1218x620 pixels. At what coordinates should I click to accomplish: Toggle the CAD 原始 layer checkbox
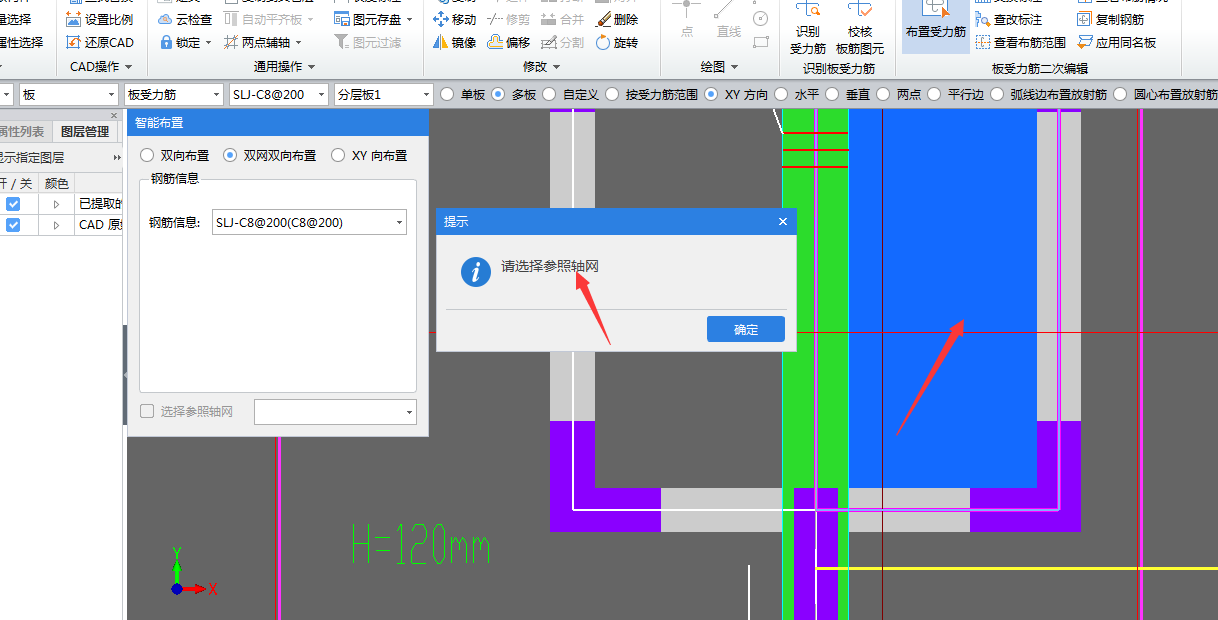13,225
